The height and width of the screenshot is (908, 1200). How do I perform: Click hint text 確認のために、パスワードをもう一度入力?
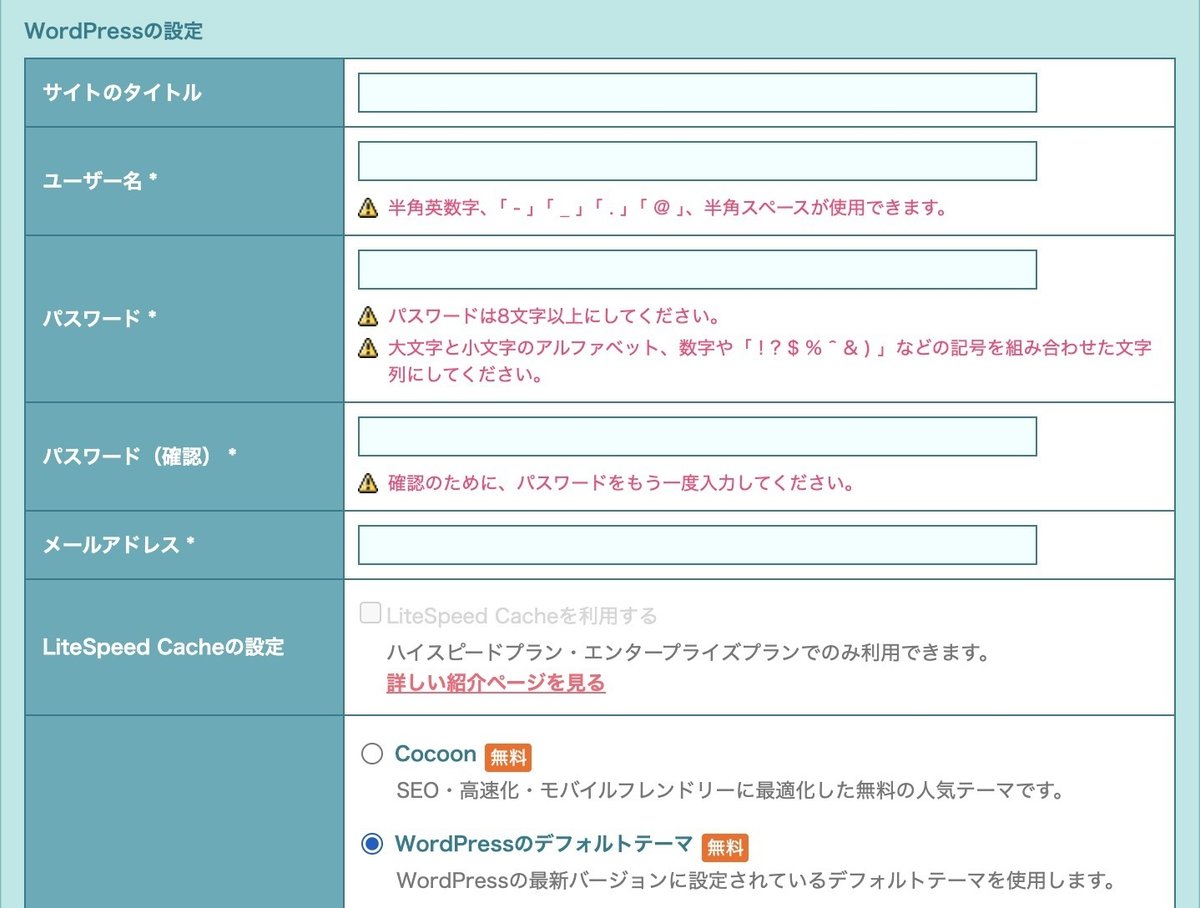(x=624, y=484)
